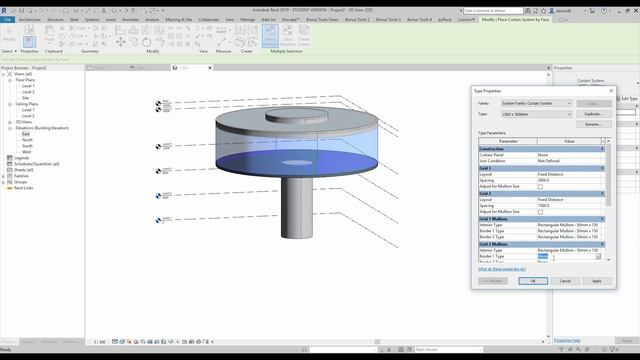Viewport: 640px width, 360px height.
Task: Click the Type Parameters vertical scrollbar
Action: coord(609,176)
